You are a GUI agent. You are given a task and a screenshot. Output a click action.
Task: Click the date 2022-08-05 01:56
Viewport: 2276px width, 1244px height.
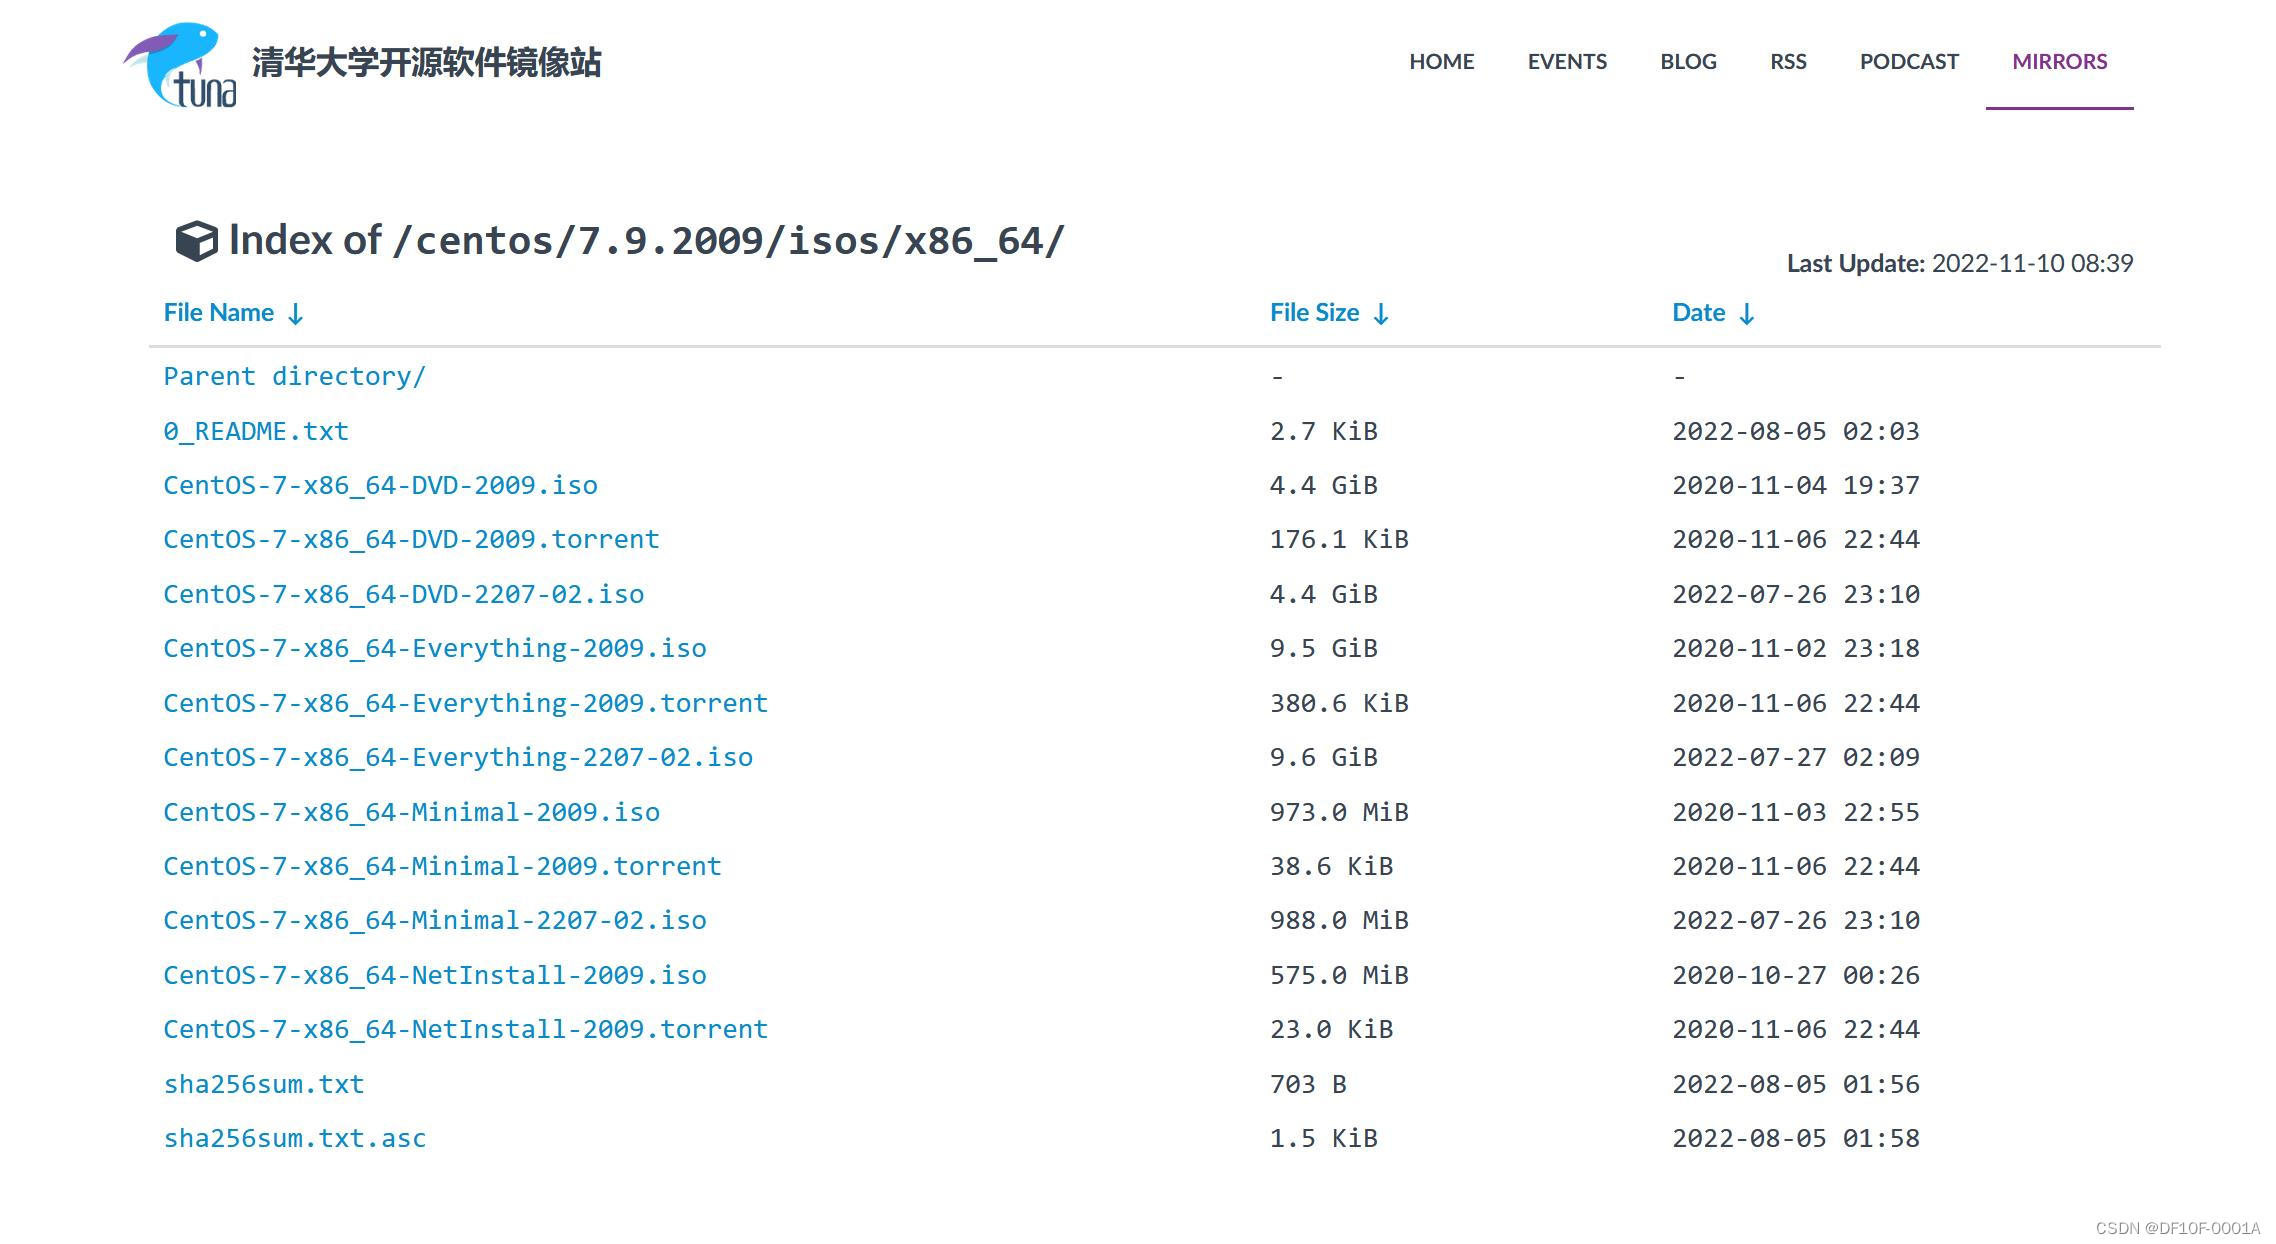pyautogui.click(x=1796, y=1084)
